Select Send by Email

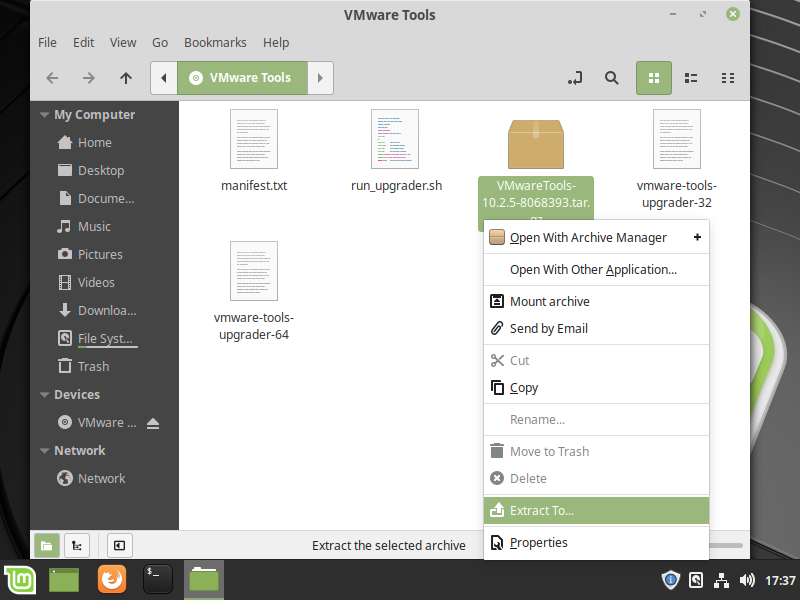coord(596,329)
